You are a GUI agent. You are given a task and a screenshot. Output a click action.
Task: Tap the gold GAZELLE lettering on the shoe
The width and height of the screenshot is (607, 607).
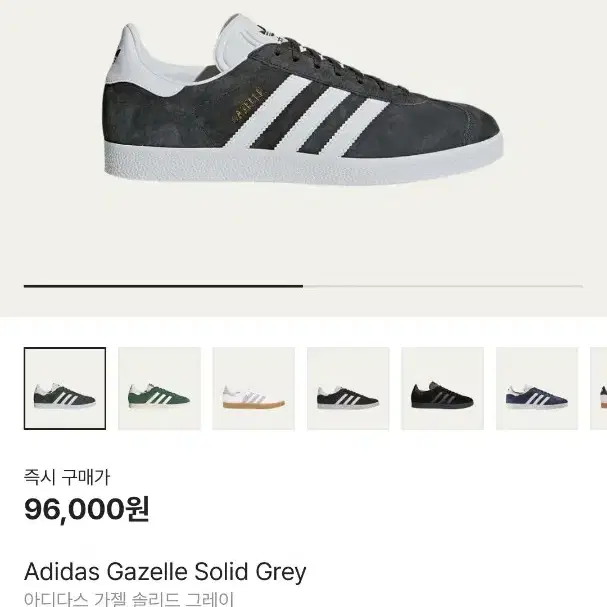click(x=248, y=106)
